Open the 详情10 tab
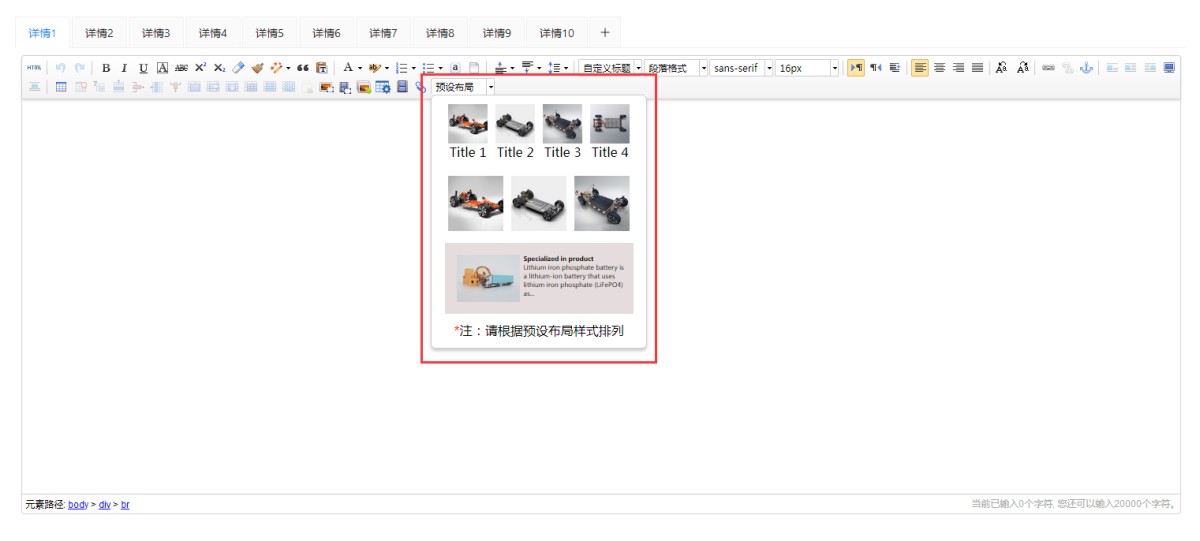 557,33
